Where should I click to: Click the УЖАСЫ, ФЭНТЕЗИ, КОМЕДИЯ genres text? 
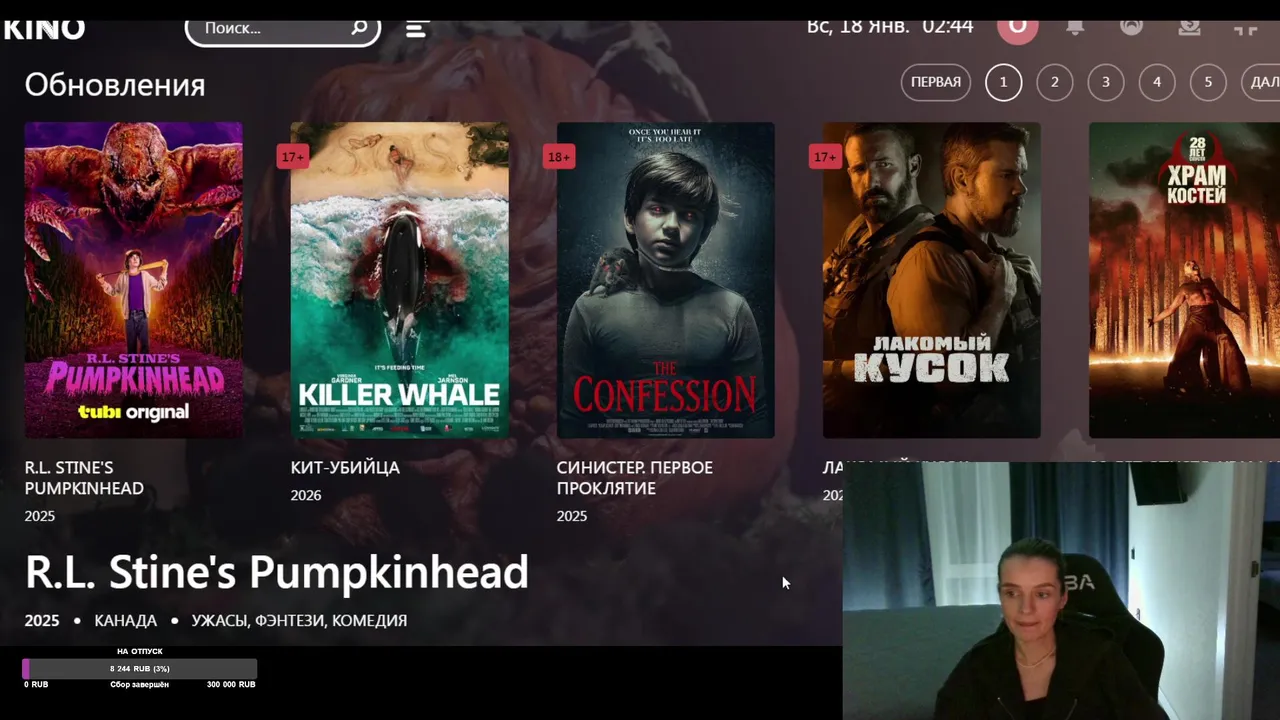point(299,621)
